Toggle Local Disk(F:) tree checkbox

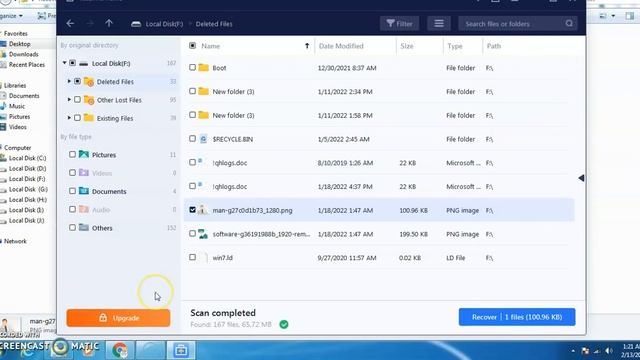(72, 63)
